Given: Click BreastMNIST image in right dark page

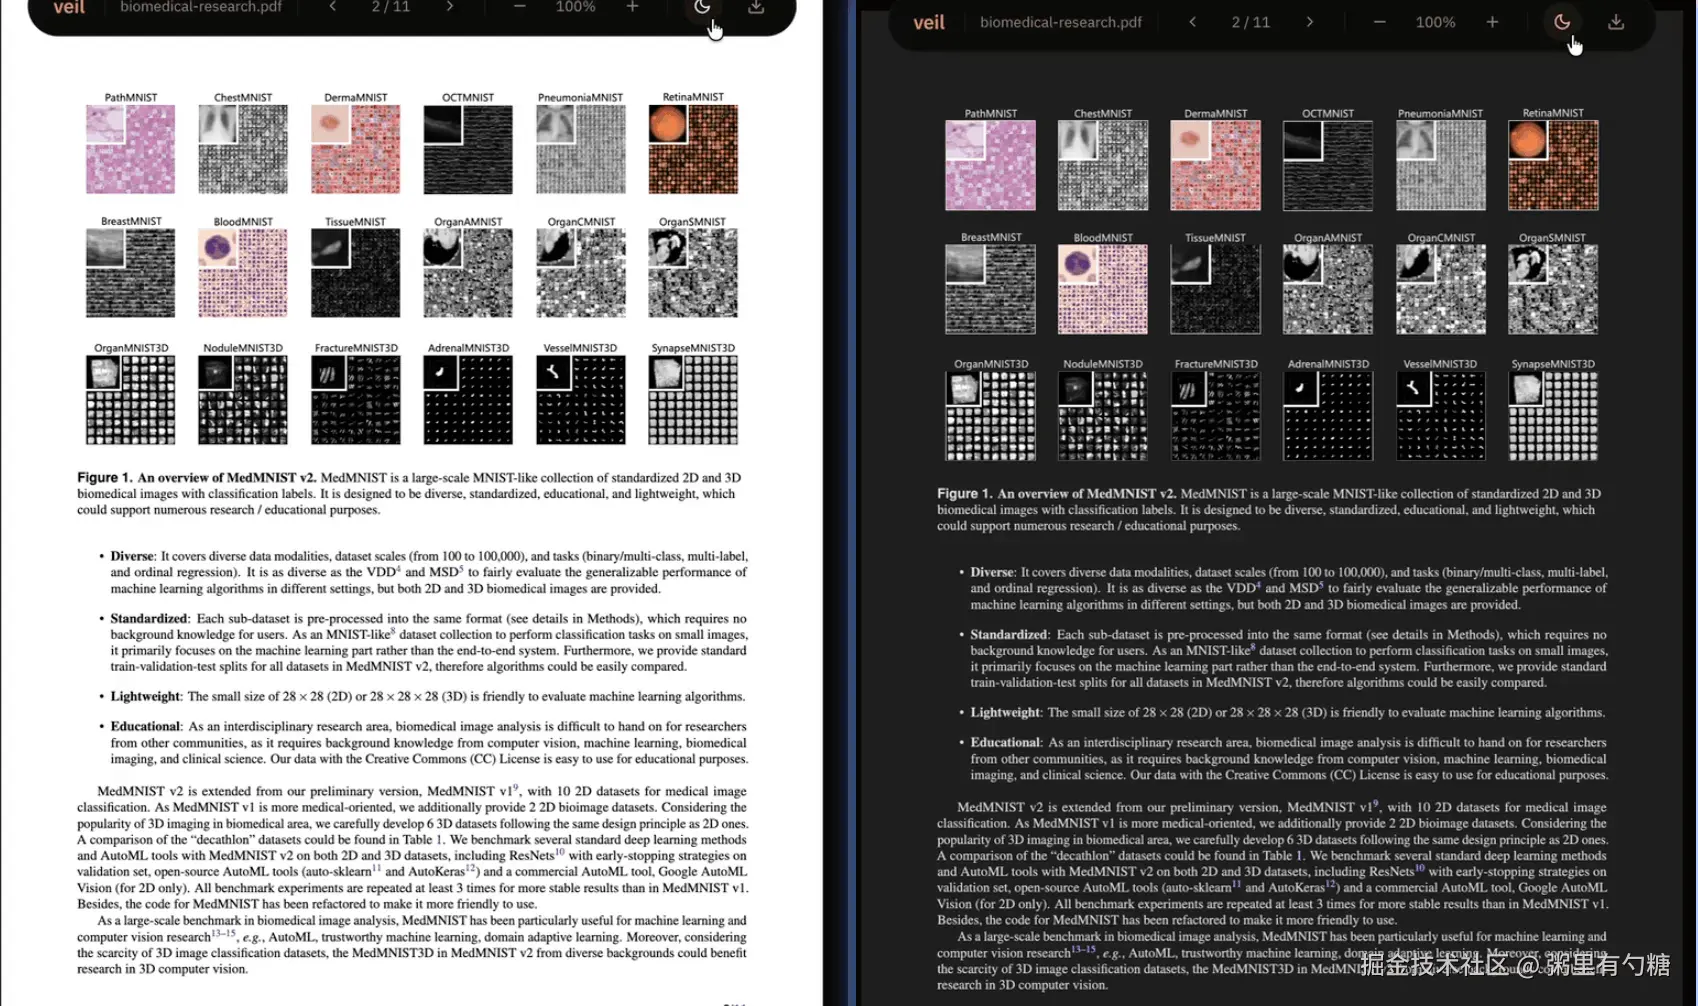Looking at the screenshot, I should (x=990, y=289).
